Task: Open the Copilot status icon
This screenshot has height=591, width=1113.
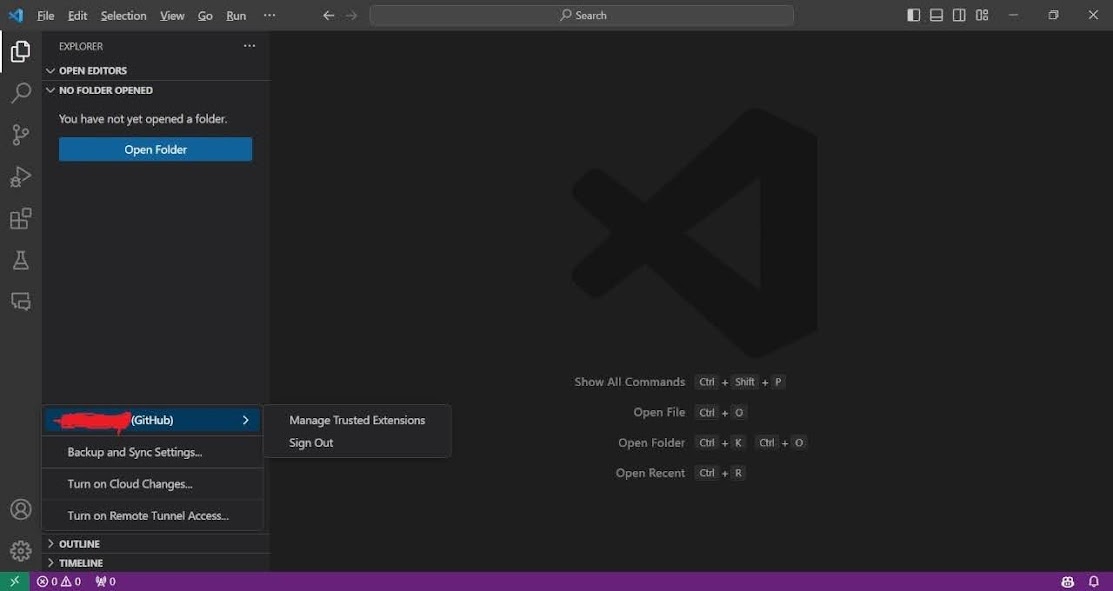Action: point(1068,582)
